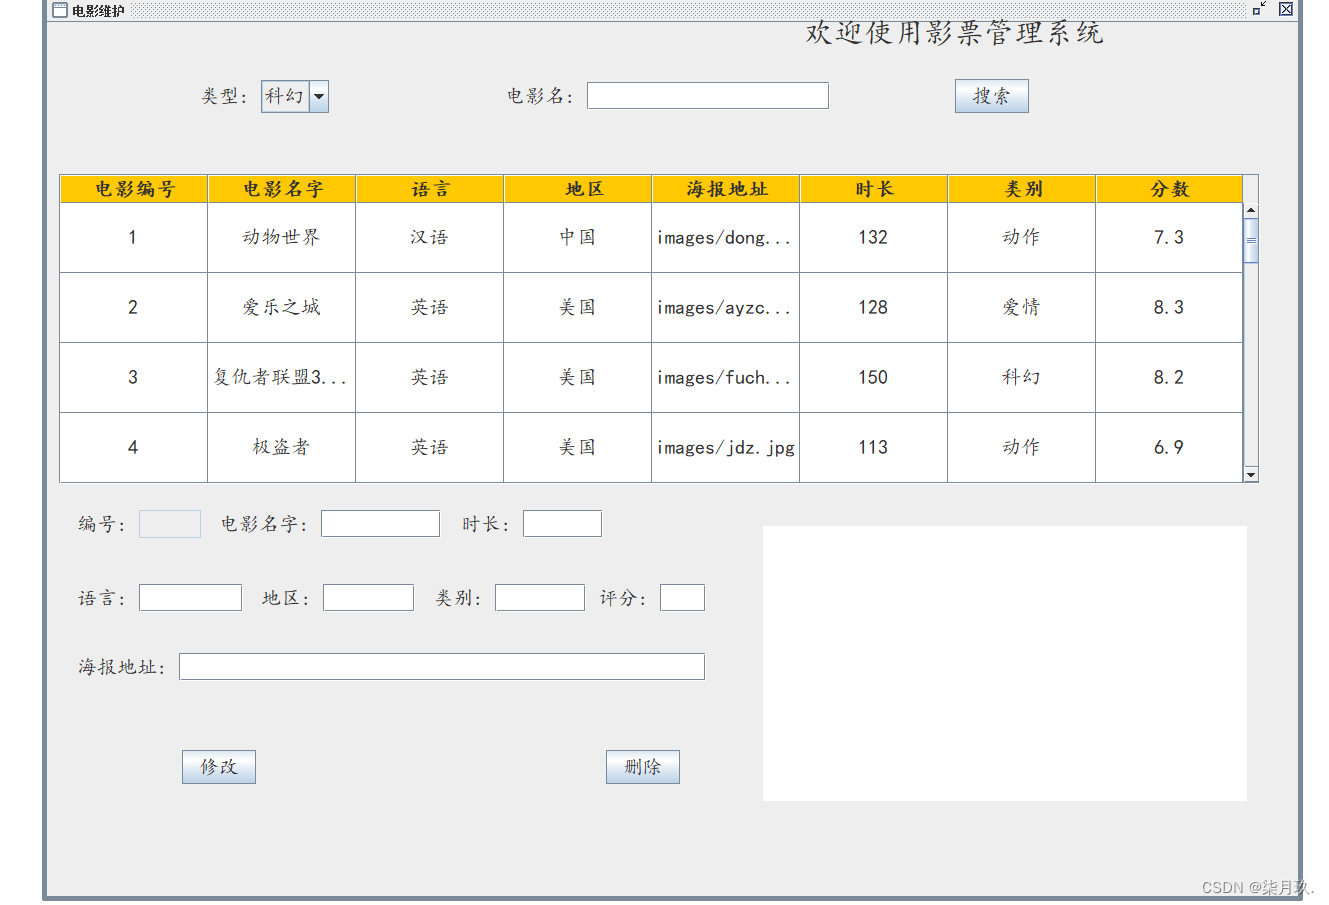
Task: Select the column header 电影编号
Action: 134,189
